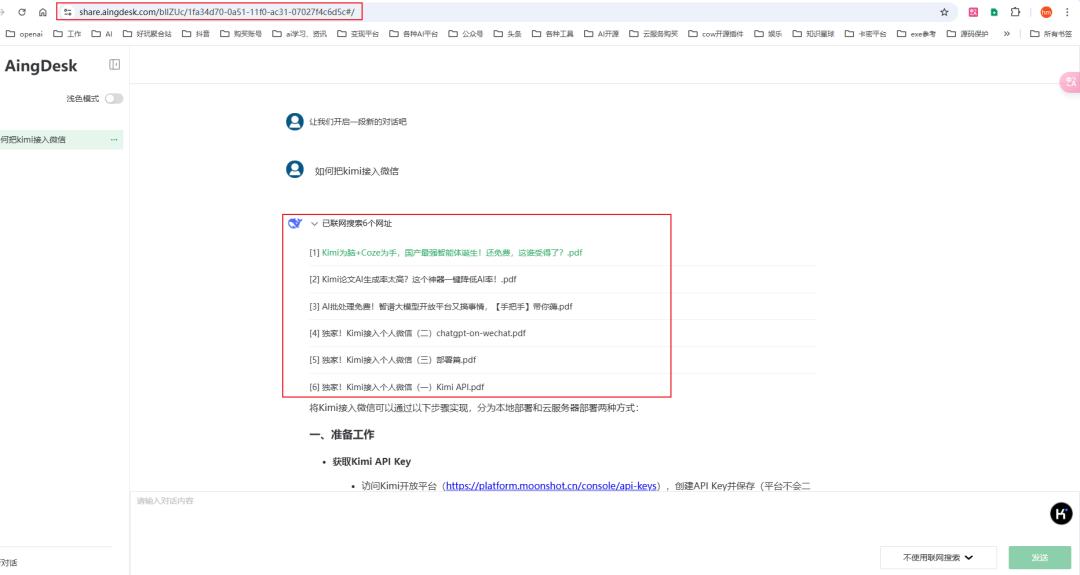1080x575 pixels.
Task: Click the user avatar beside 让我们开启一段新的对话吧
Action: [x=295, y=122]
